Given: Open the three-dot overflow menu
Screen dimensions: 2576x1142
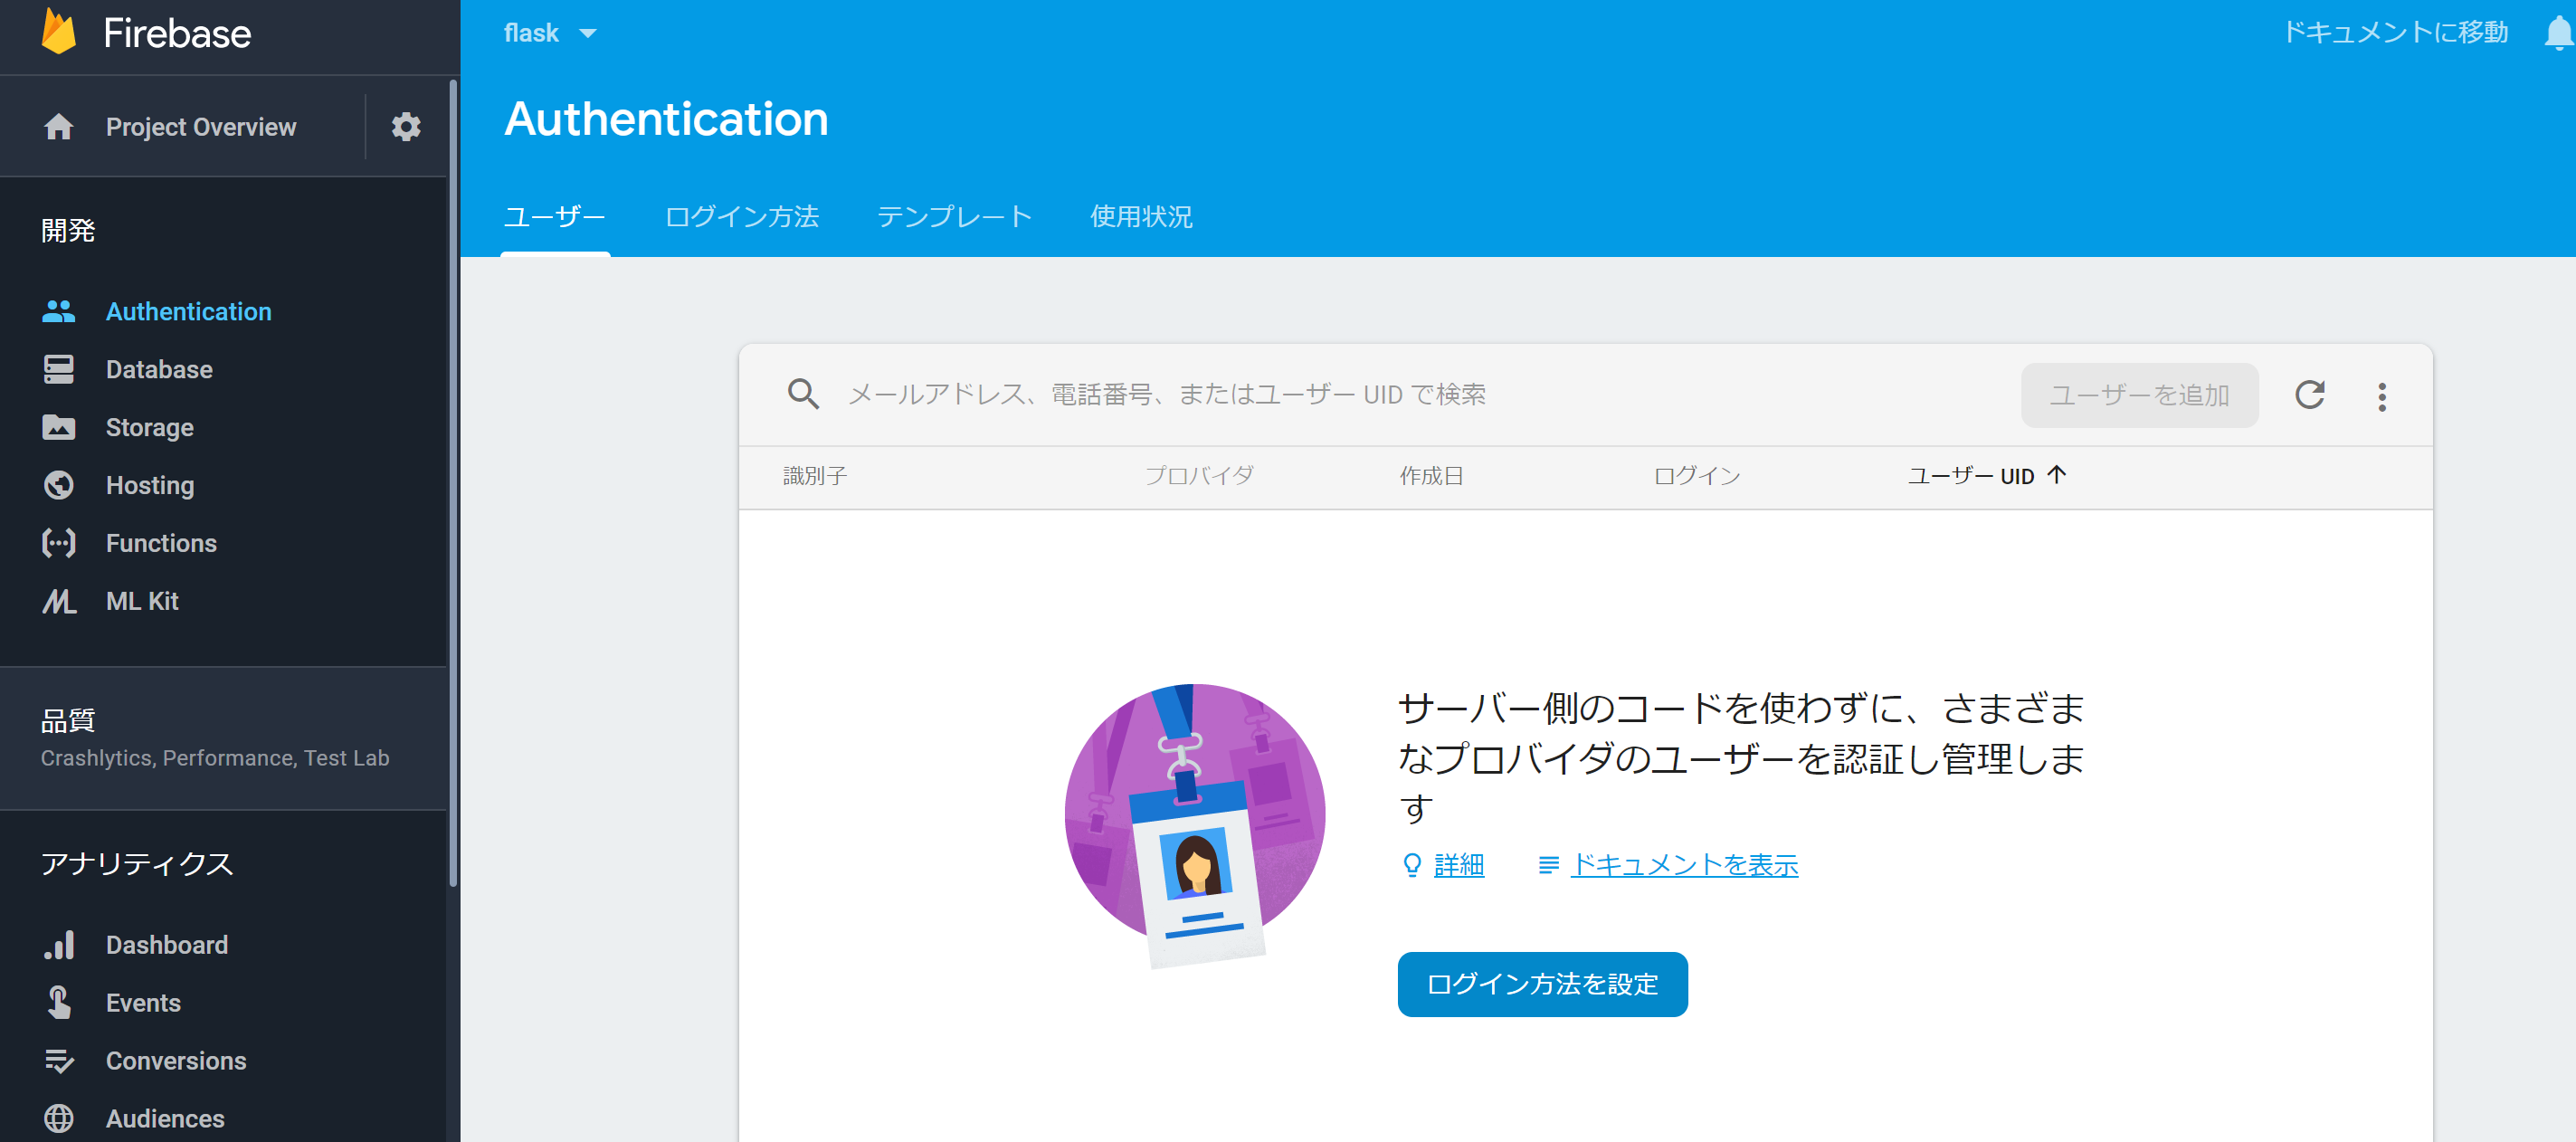Looking at the screenshot, I should pyautogui.click(x=2382, y=397).
